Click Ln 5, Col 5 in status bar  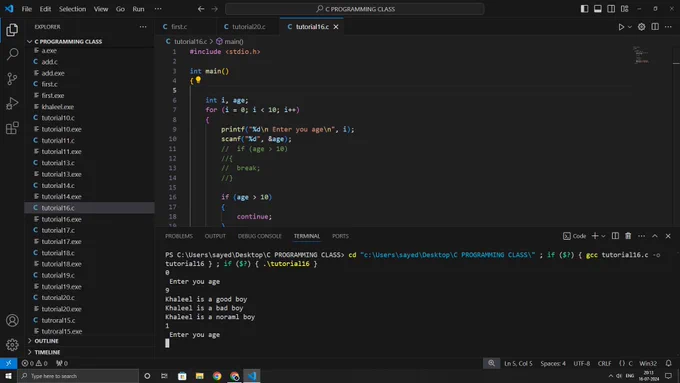tap(518, 363)
